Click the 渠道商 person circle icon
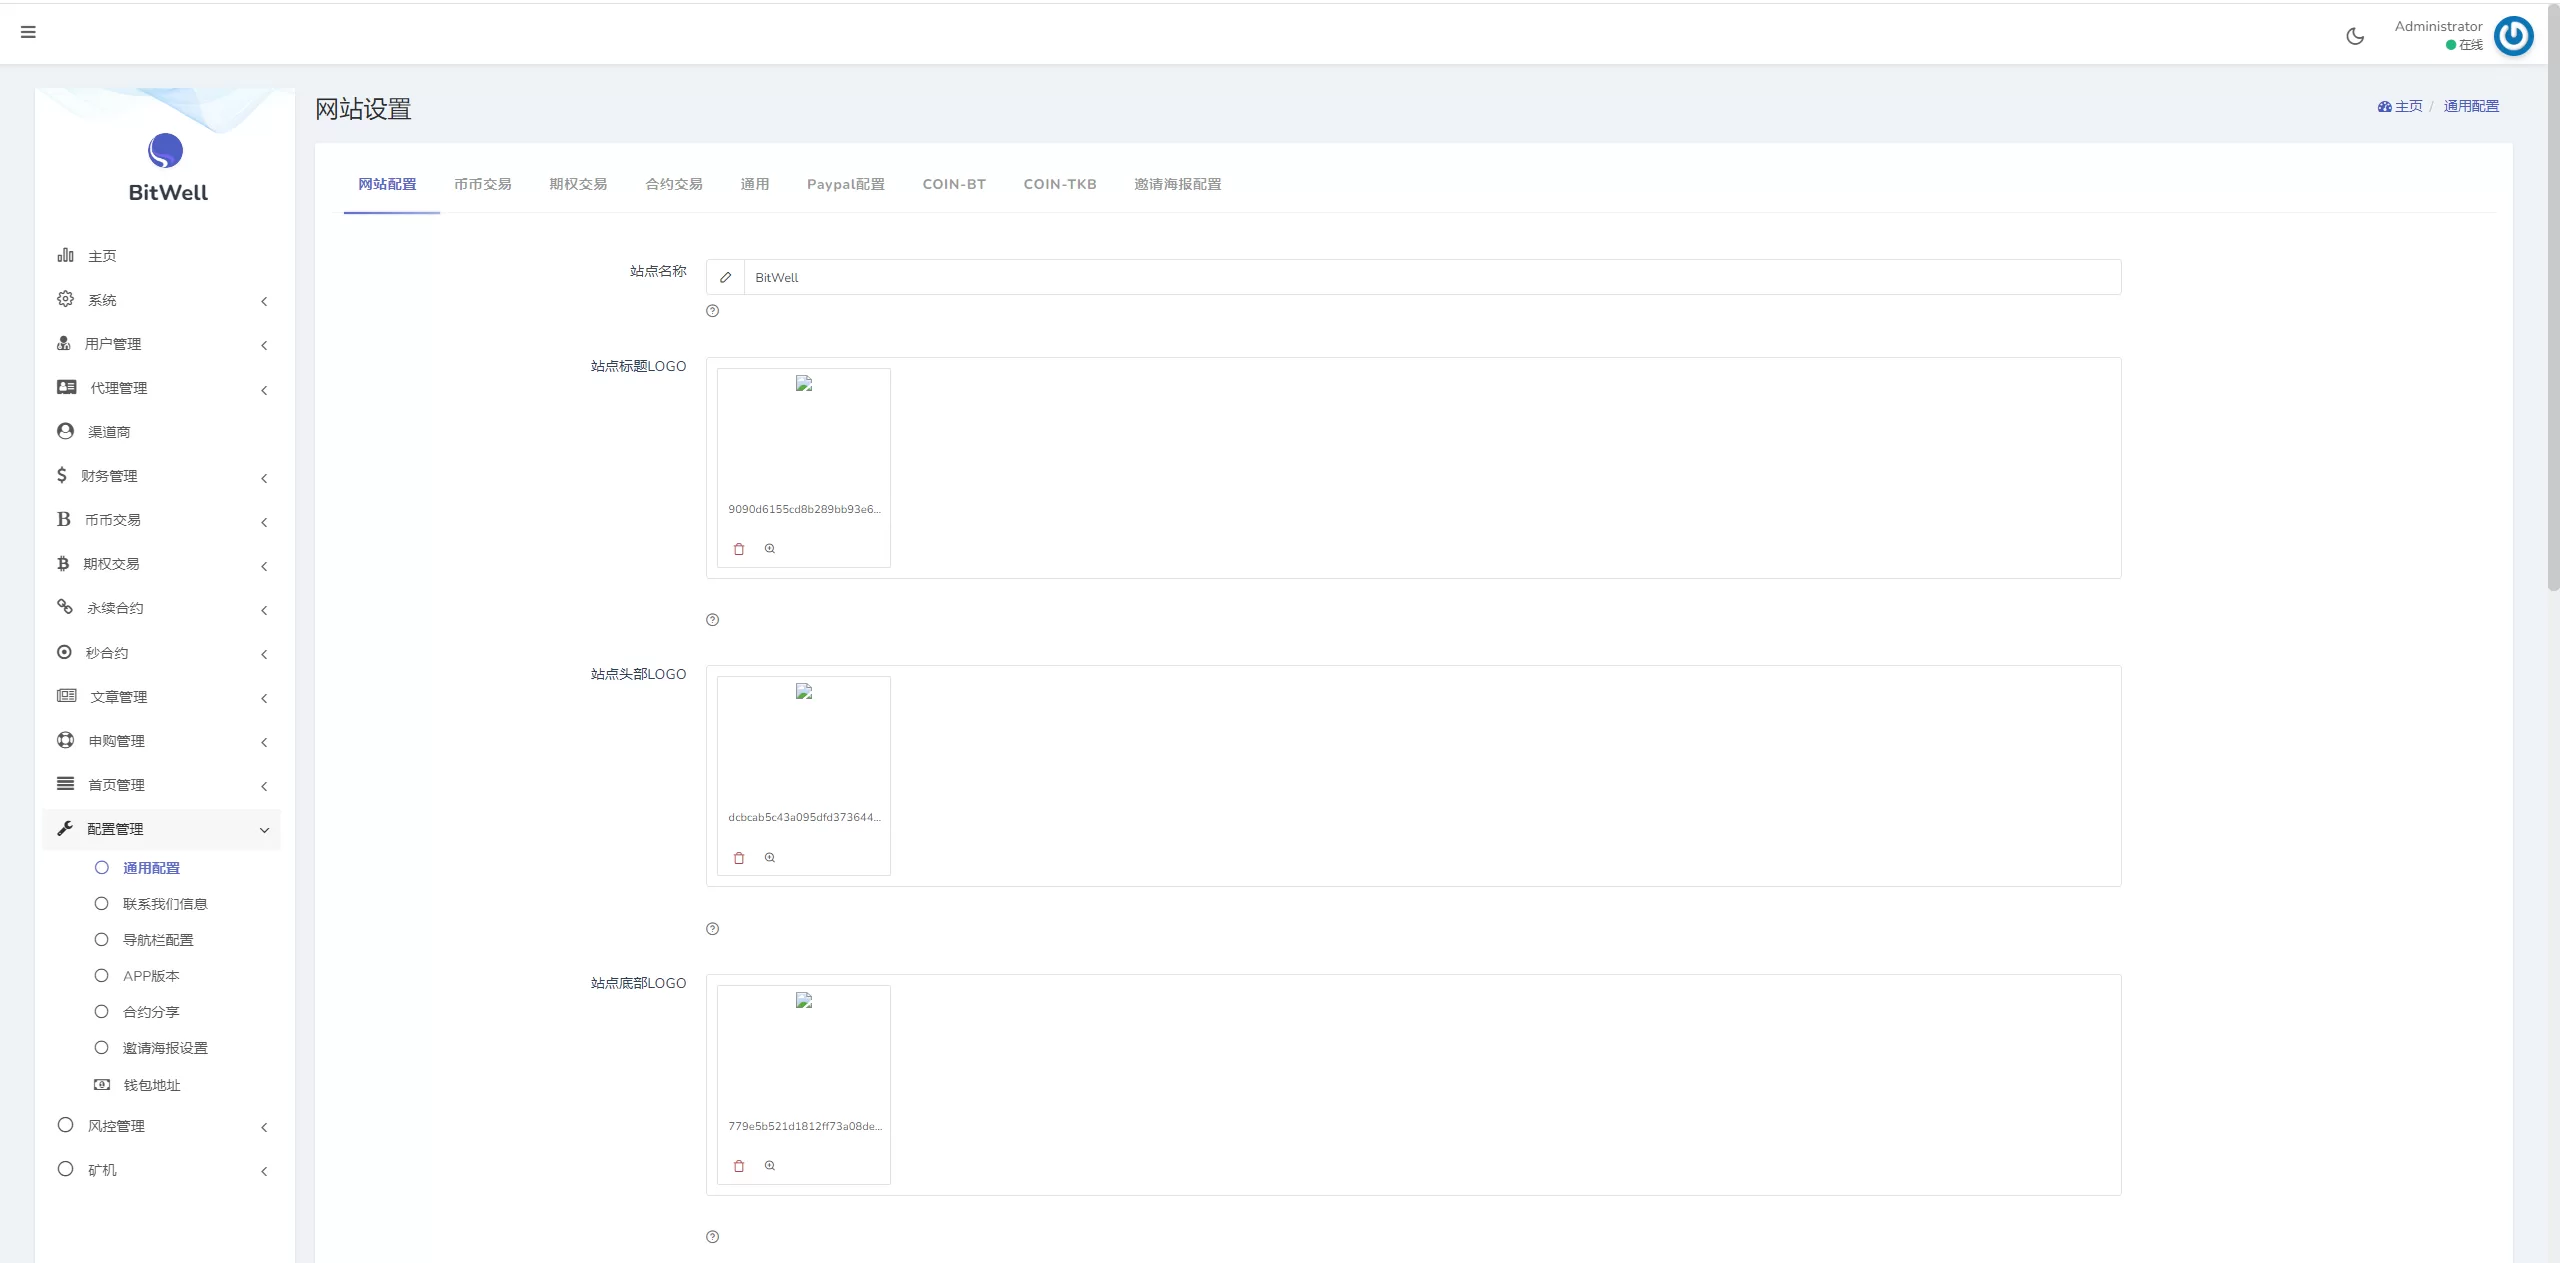The height and width of the screenshot is (1263, 2560). click(66, 431)
